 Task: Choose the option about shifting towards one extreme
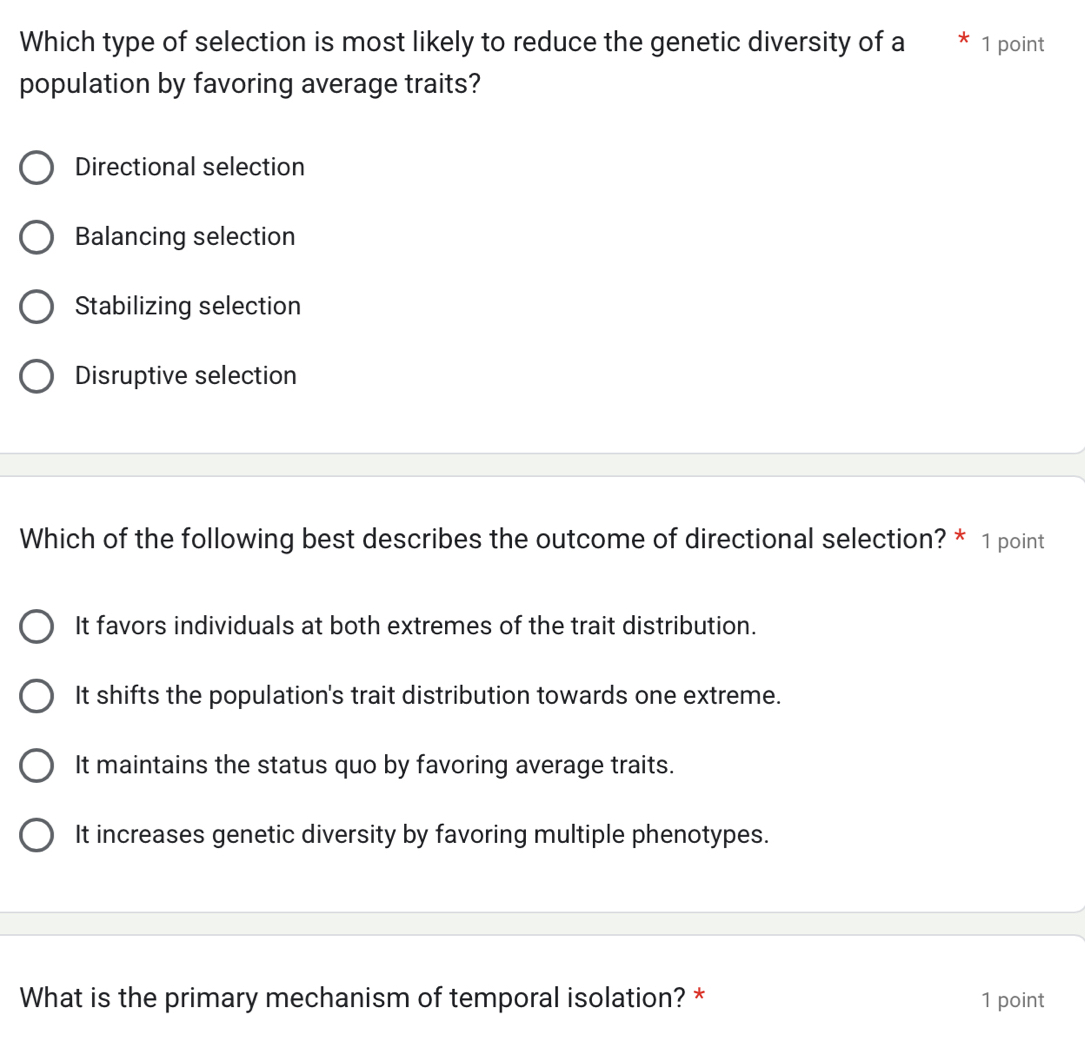37,695
